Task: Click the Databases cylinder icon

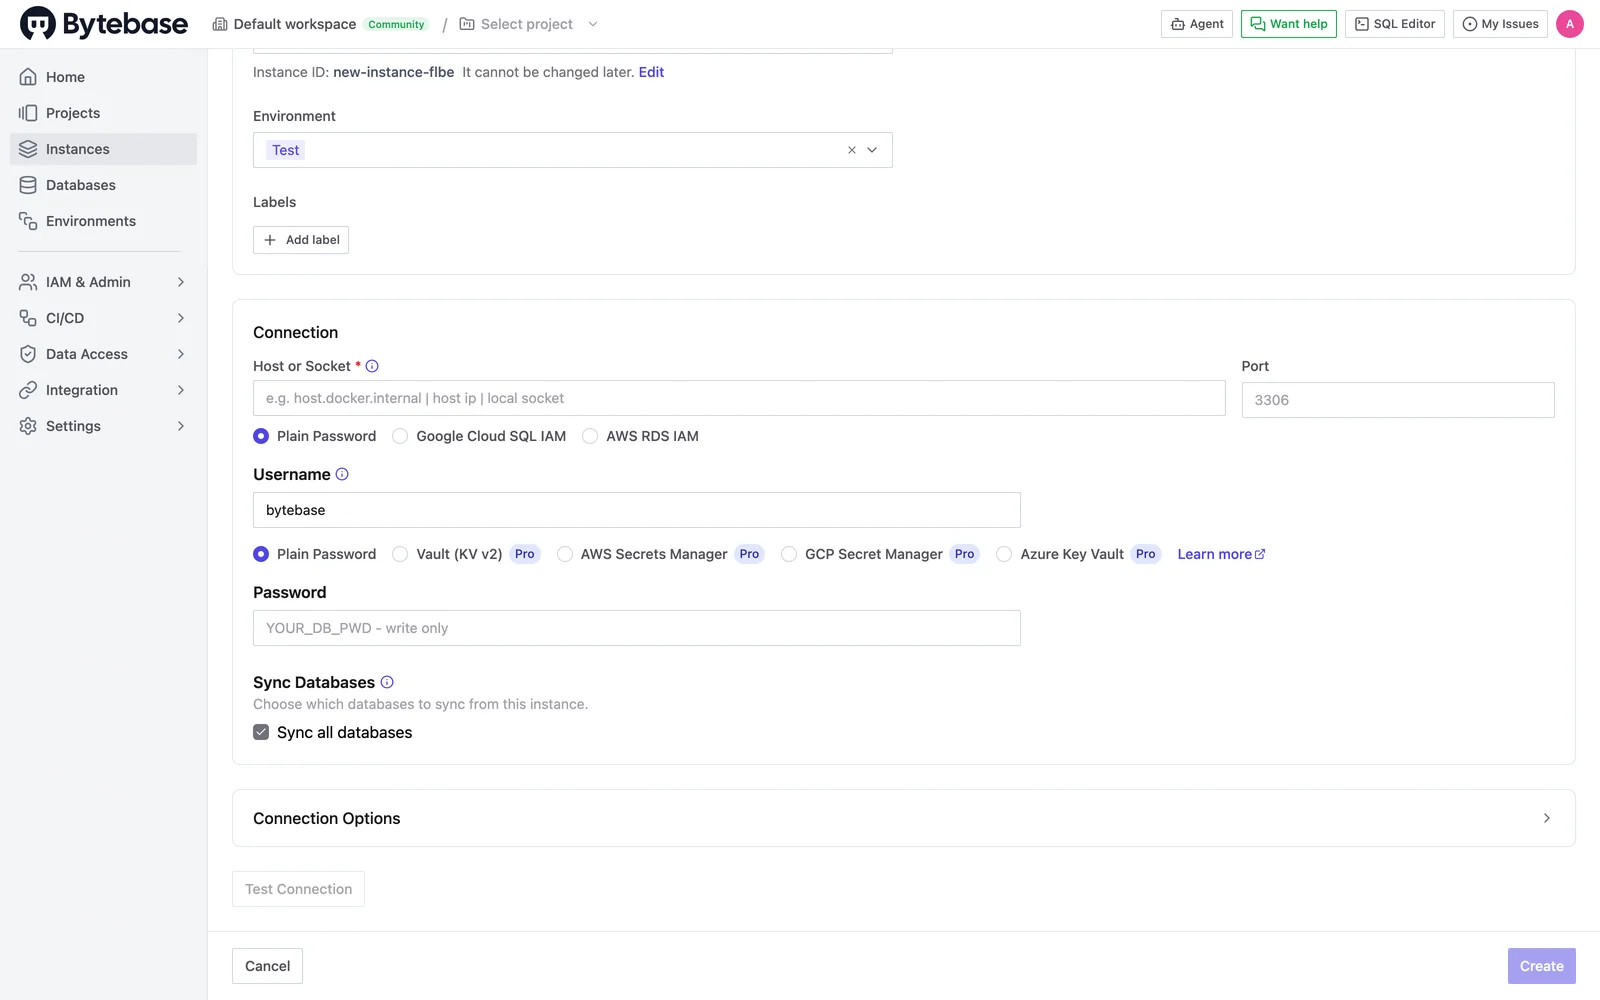Action: [x=28, y=185]
